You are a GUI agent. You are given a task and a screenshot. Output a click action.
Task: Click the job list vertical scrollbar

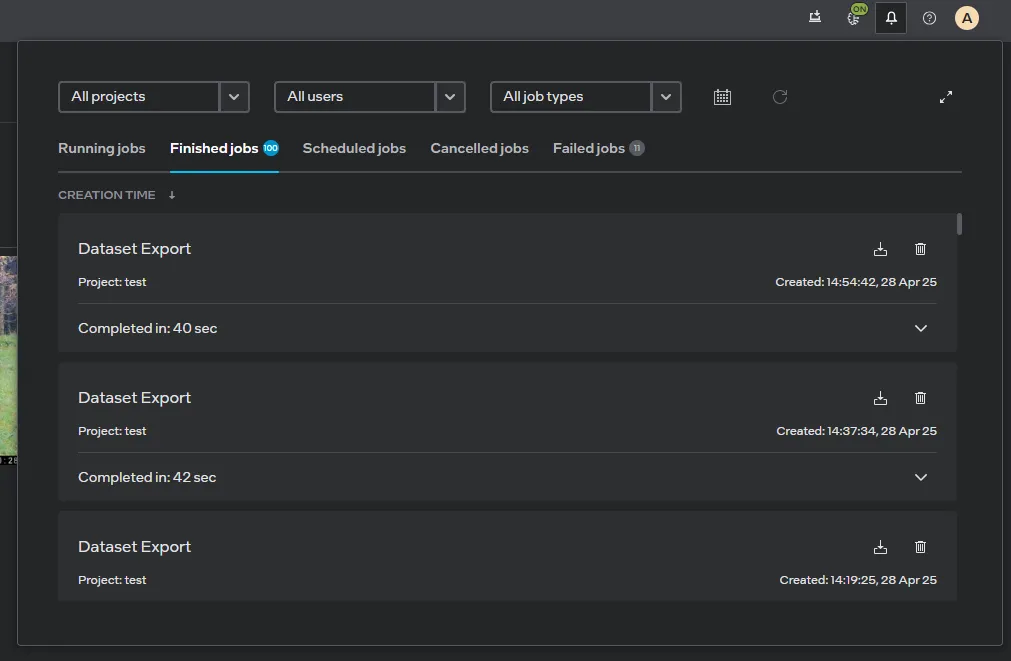coord(959,224)
